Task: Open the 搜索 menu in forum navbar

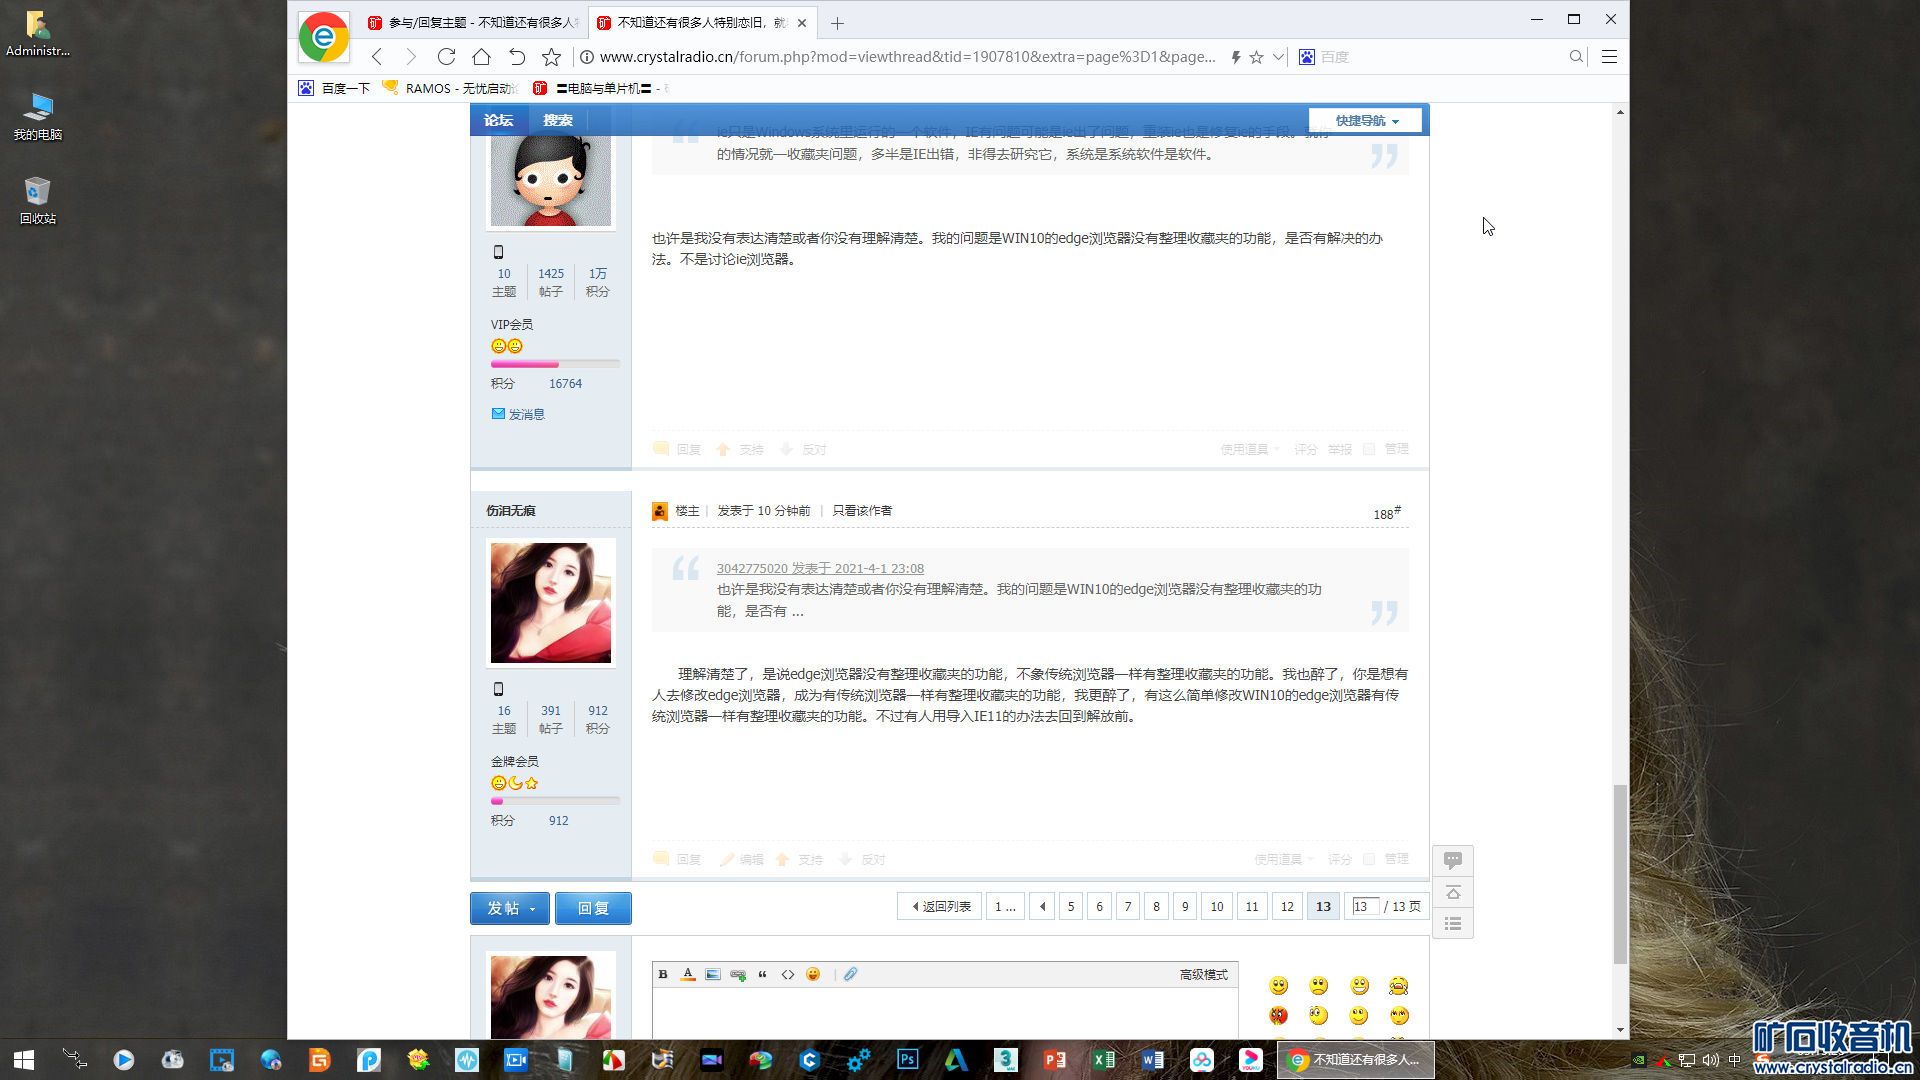Action: (x=557, y=120)
